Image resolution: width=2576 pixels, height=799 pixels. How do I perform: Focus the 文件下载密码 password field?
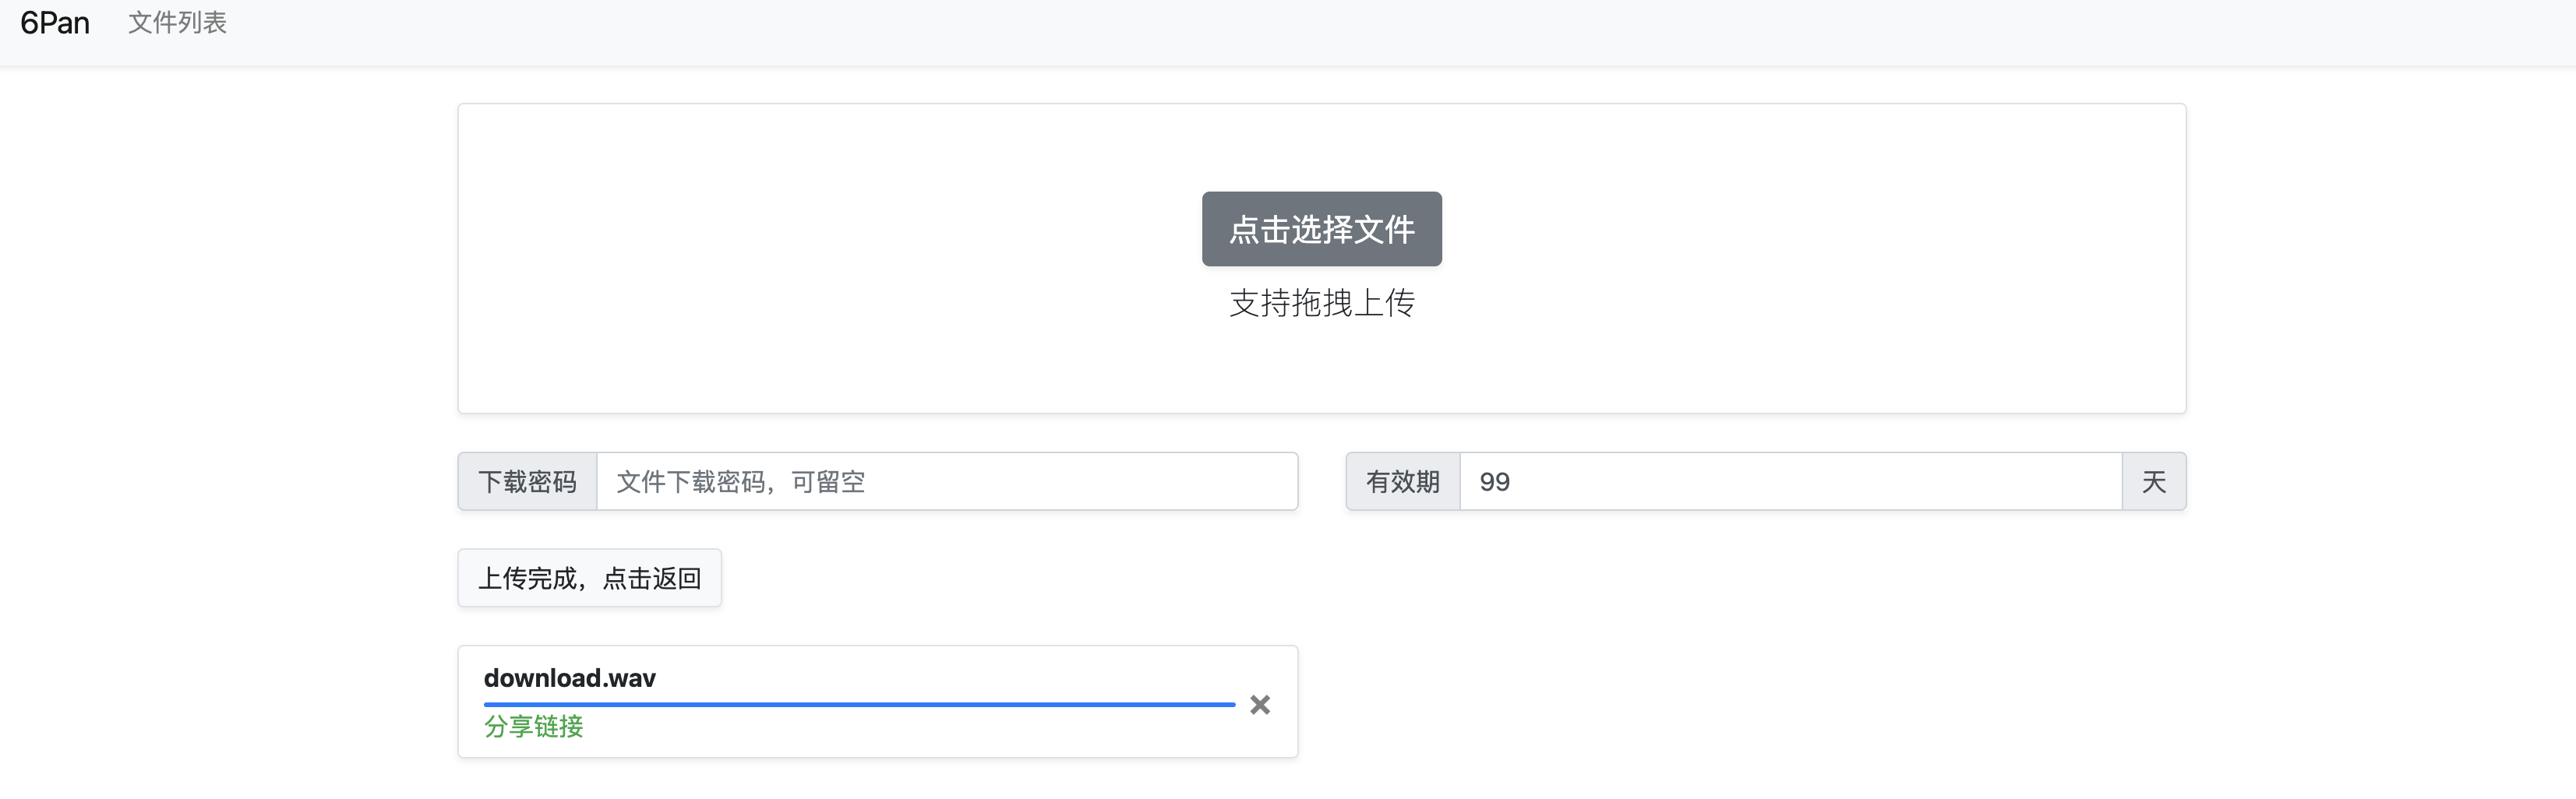pos(946,482)
